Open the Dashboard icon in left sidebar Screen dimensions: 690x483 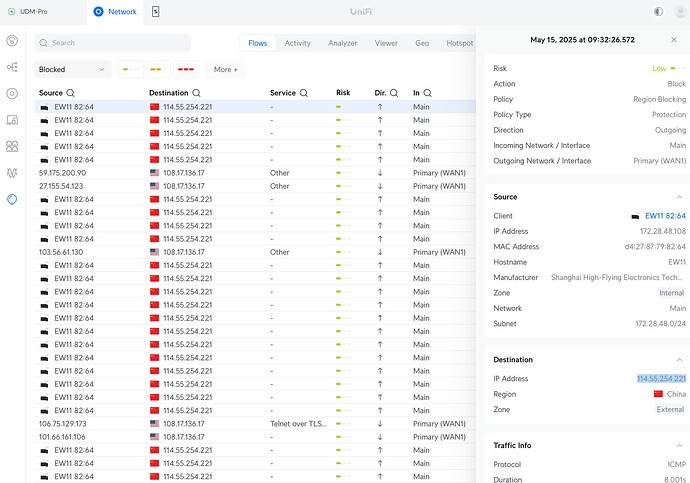tap(12, 42)
